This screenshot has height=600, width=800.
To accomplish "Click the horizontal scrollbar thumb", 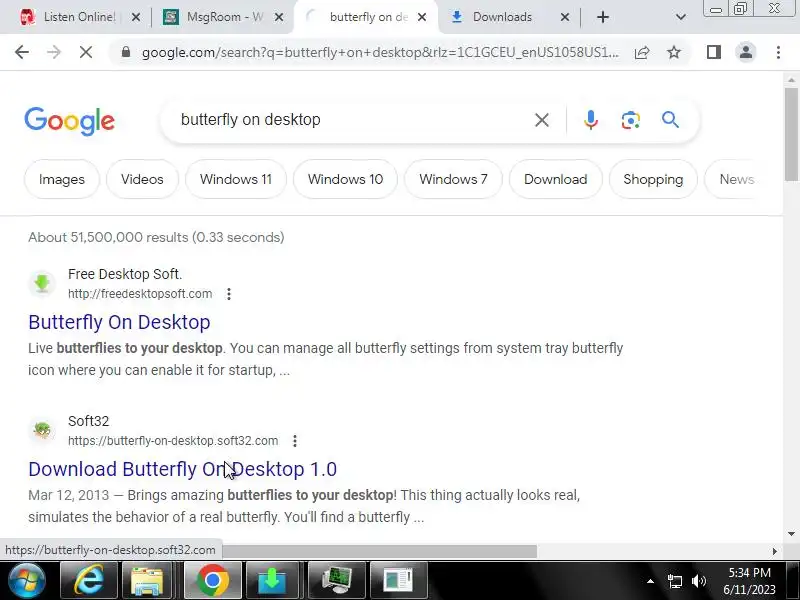I will (x=380, y=552).
